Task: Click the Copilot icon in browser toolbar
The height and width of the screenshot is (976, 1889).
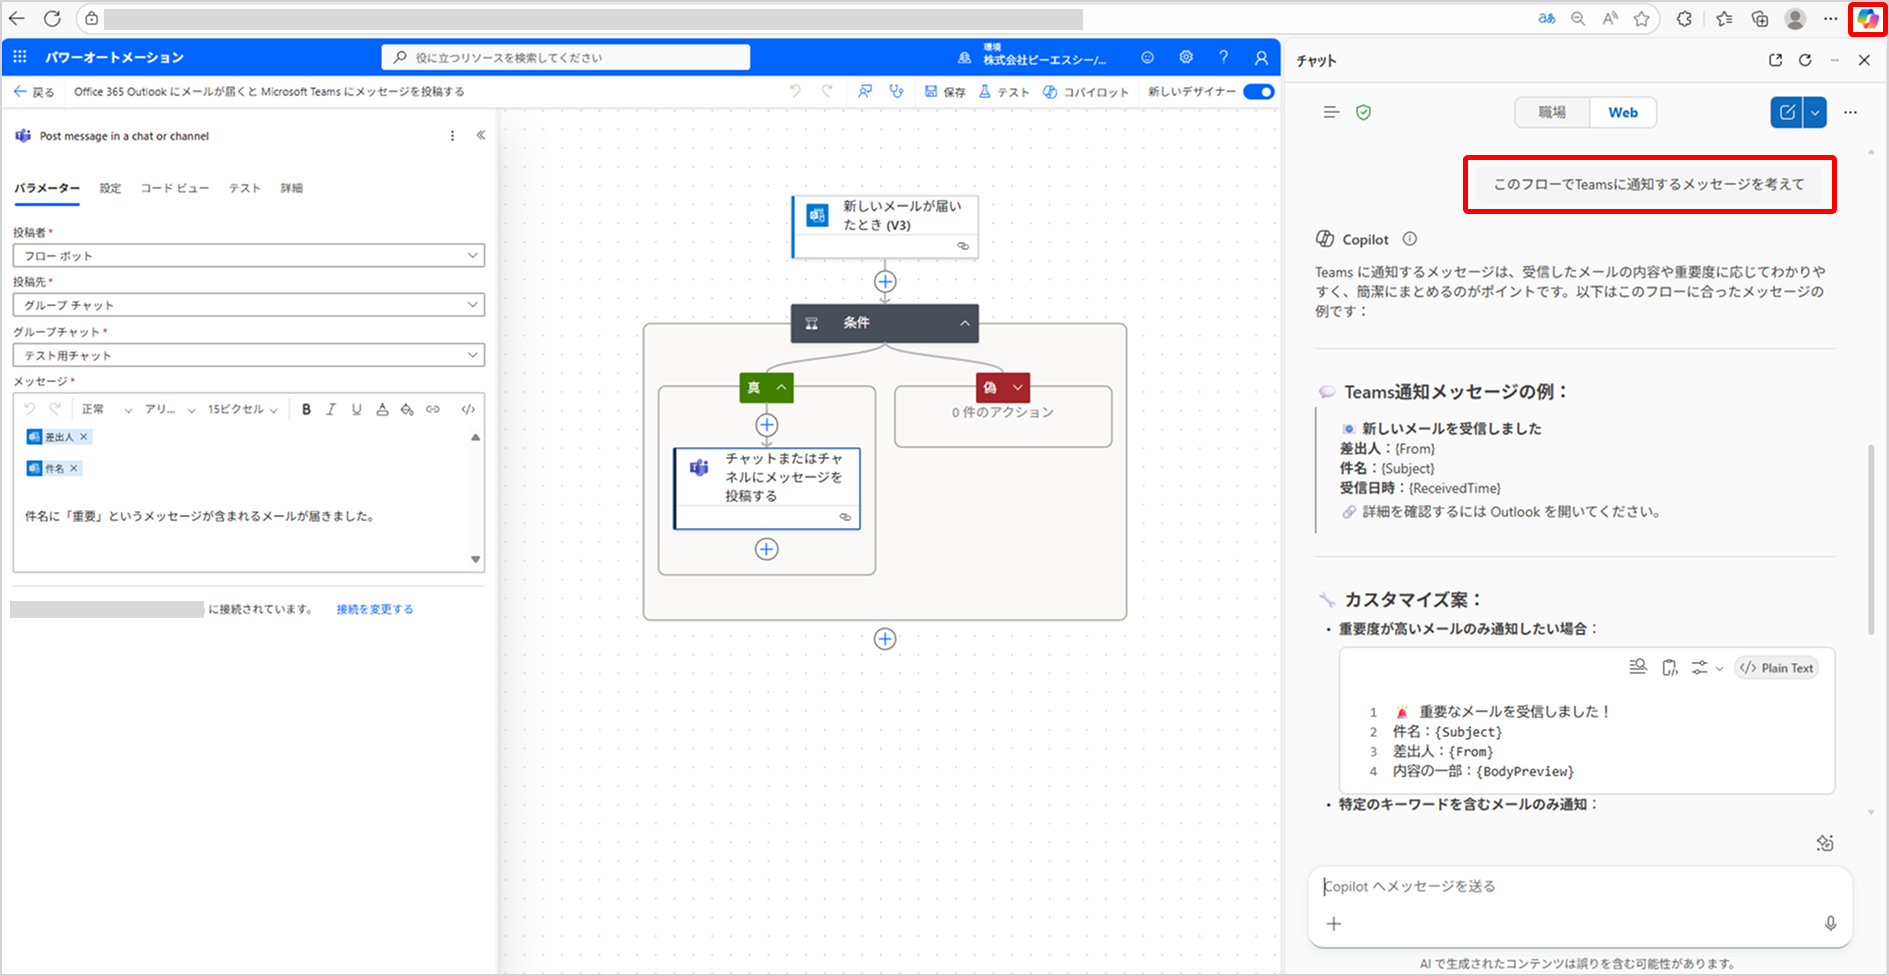Action: pos(1867,19)
